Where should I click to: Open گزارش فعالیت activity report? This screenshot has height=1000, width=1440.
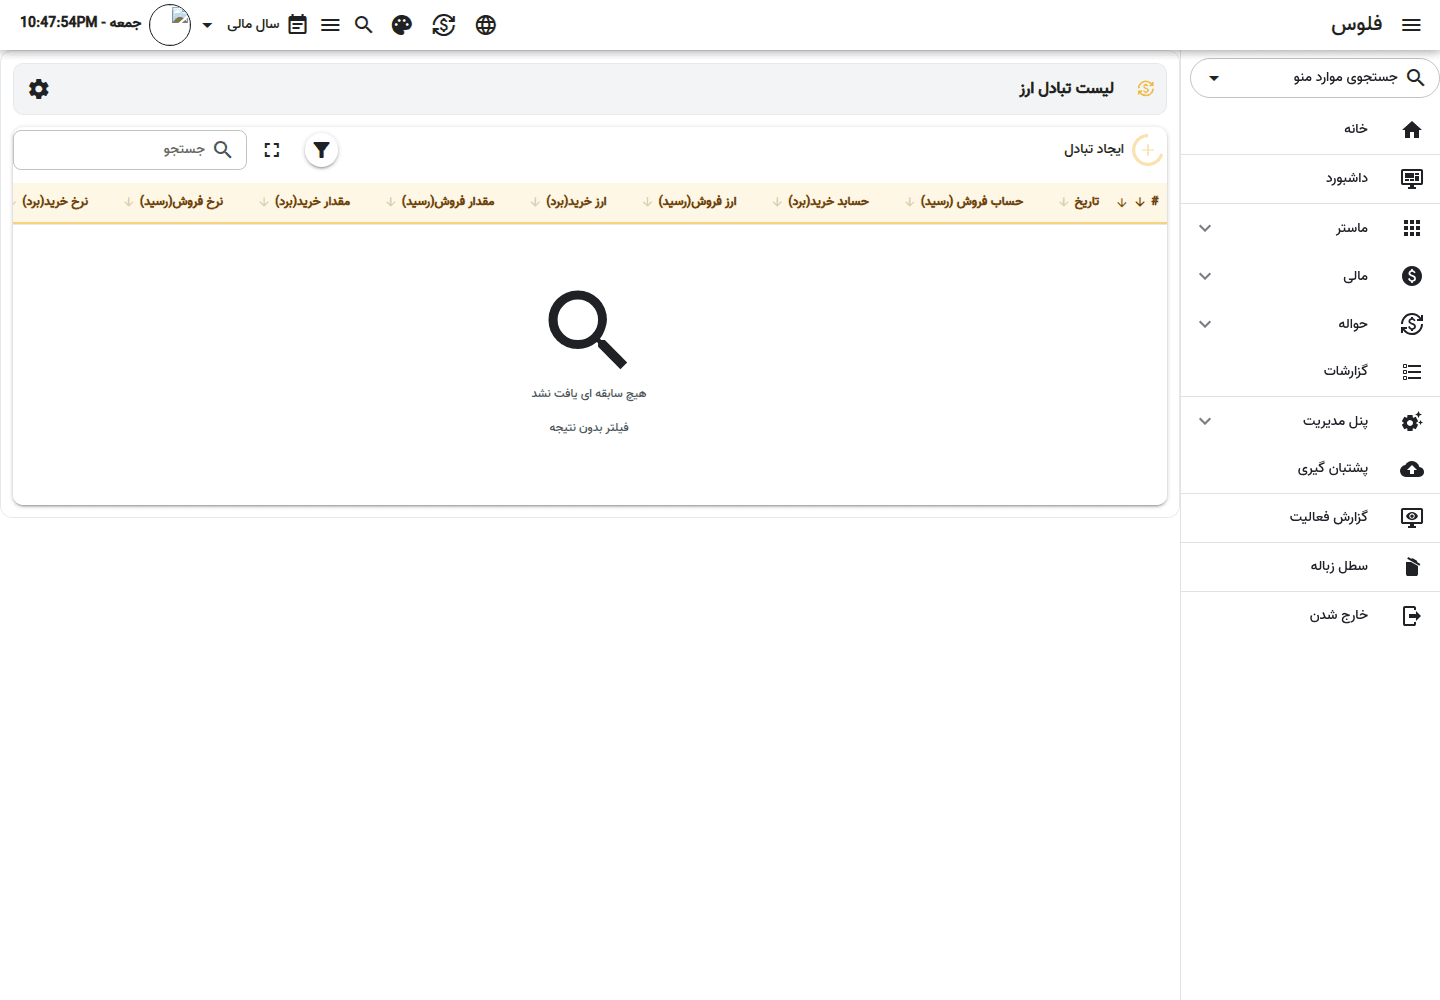click(x=1310, y=517)
